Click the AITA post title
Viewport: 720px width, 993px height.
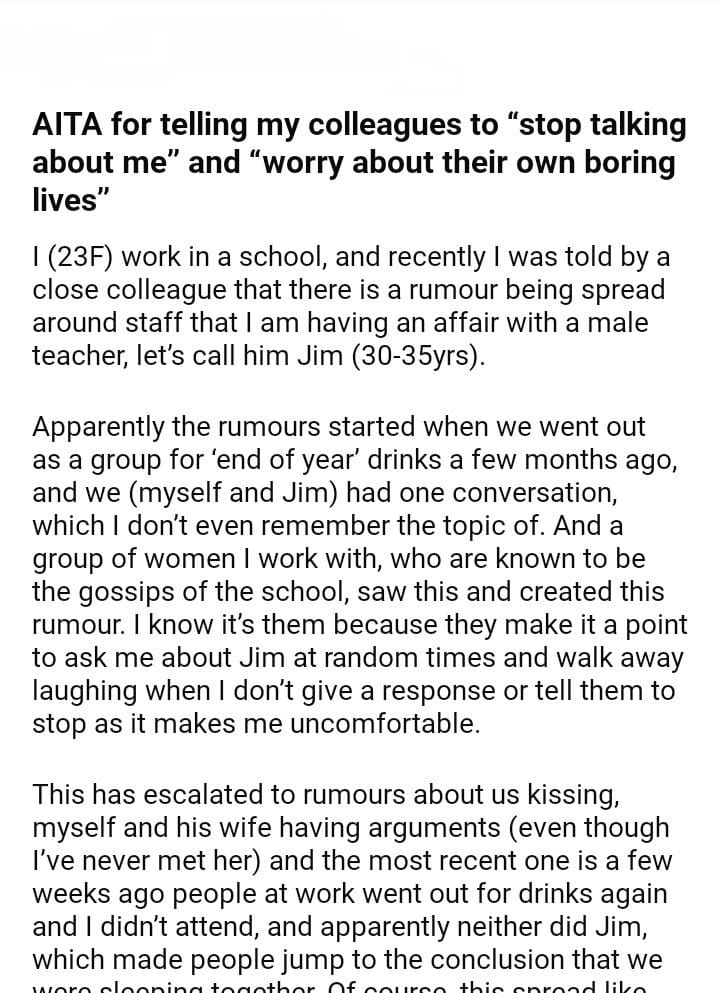[359, 162]
